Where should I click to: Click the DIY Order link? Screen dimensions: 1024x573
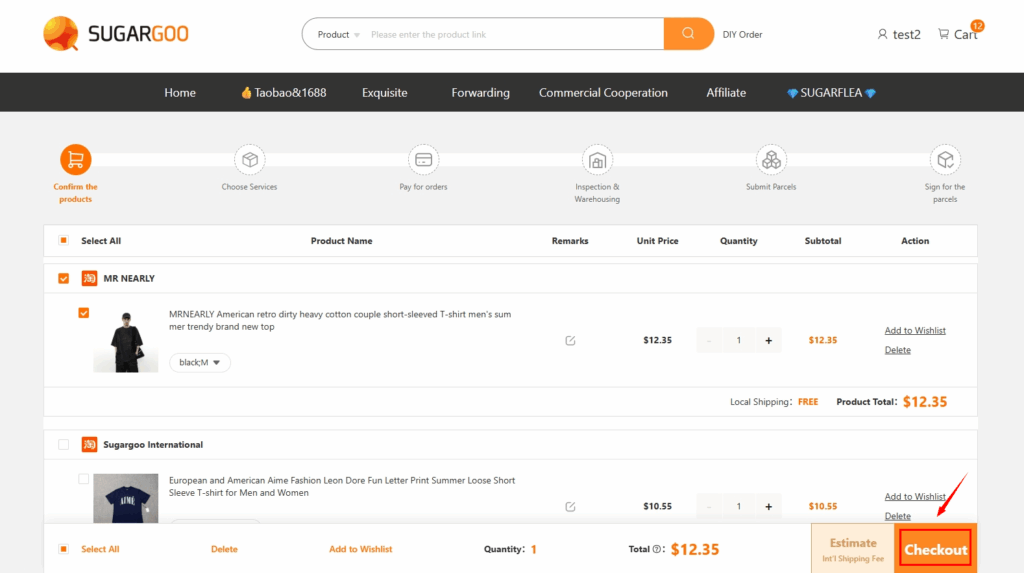pos(743,35)
